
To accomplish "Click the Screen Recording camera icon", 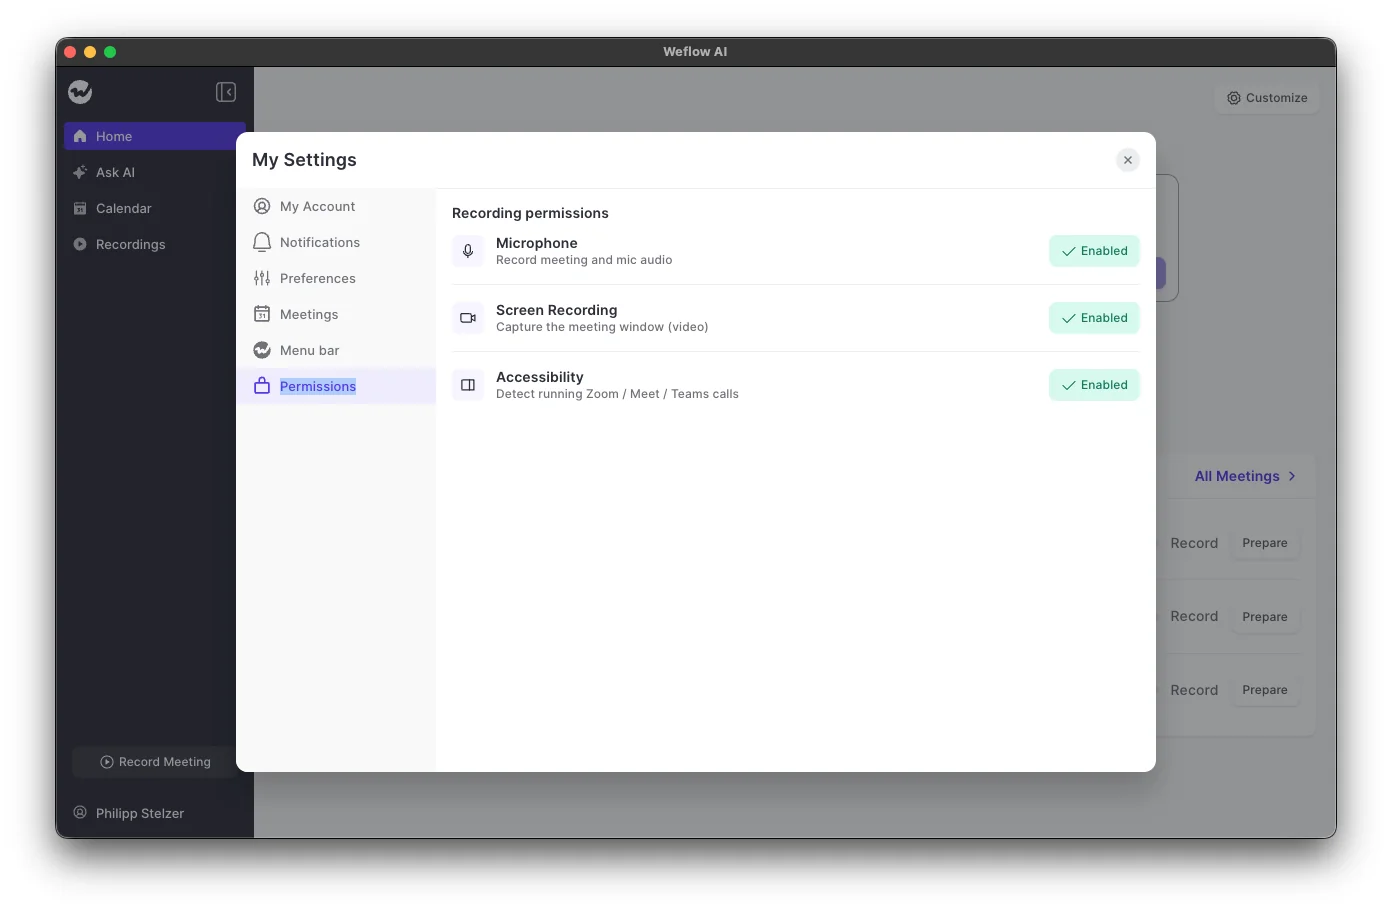I will (x=468, y=318).
